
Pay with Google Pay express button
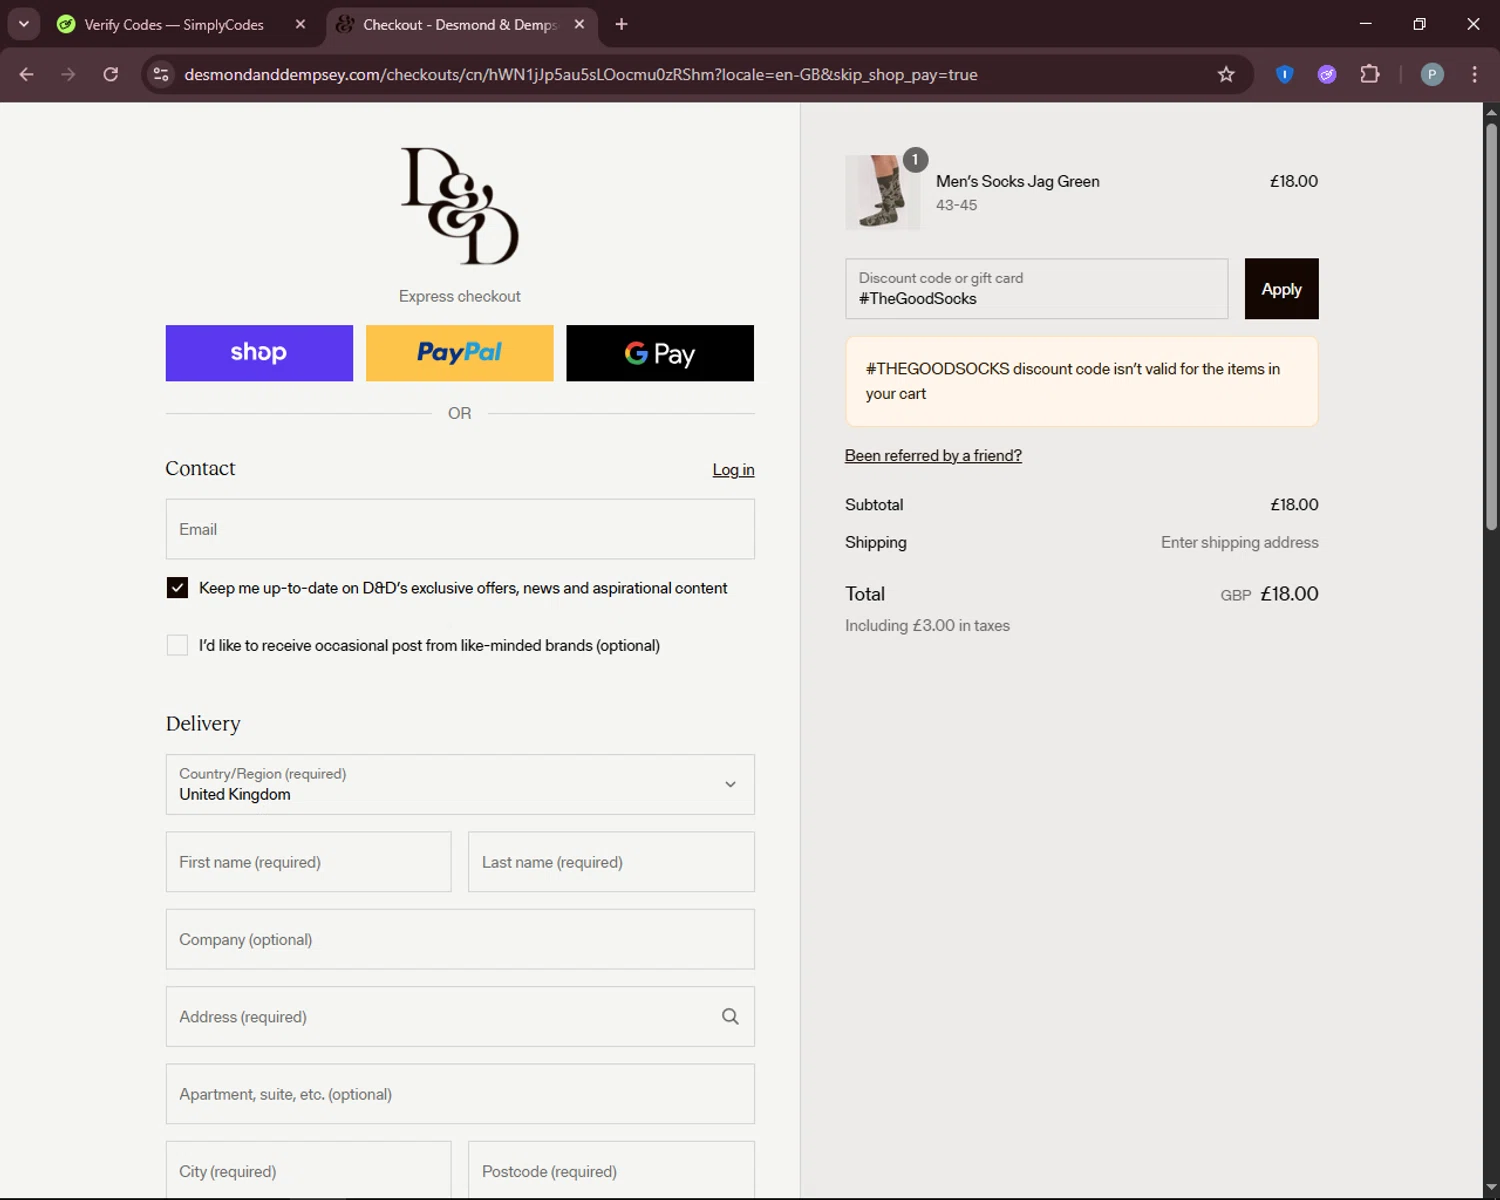pos(660,353)
